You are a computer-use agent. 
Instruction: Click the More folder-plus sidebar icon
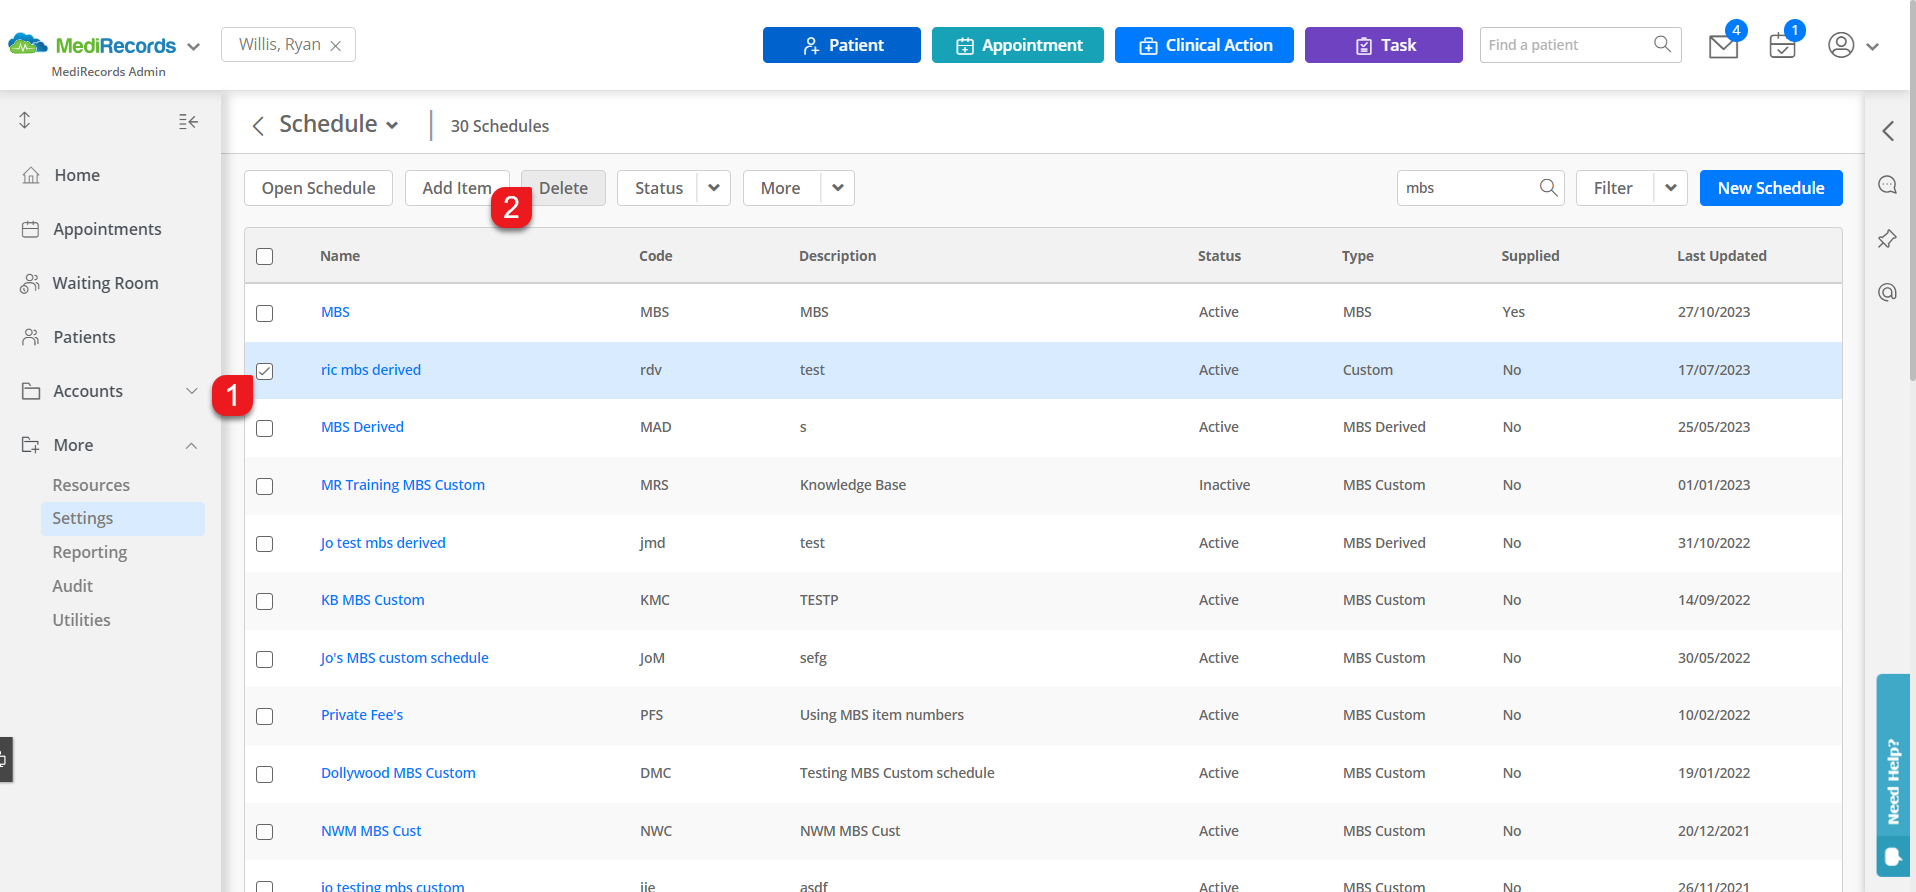pyautogui.click(x=31, y=445)
